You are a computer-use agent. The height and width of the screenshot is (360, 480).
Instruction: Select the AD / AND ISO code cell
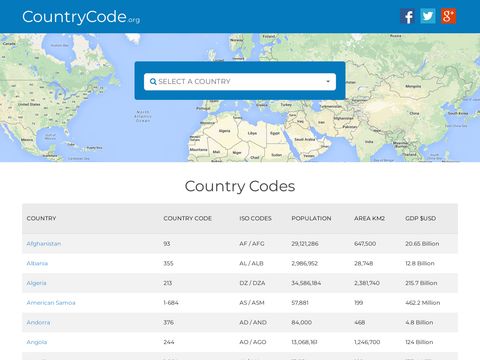point(253,322)
